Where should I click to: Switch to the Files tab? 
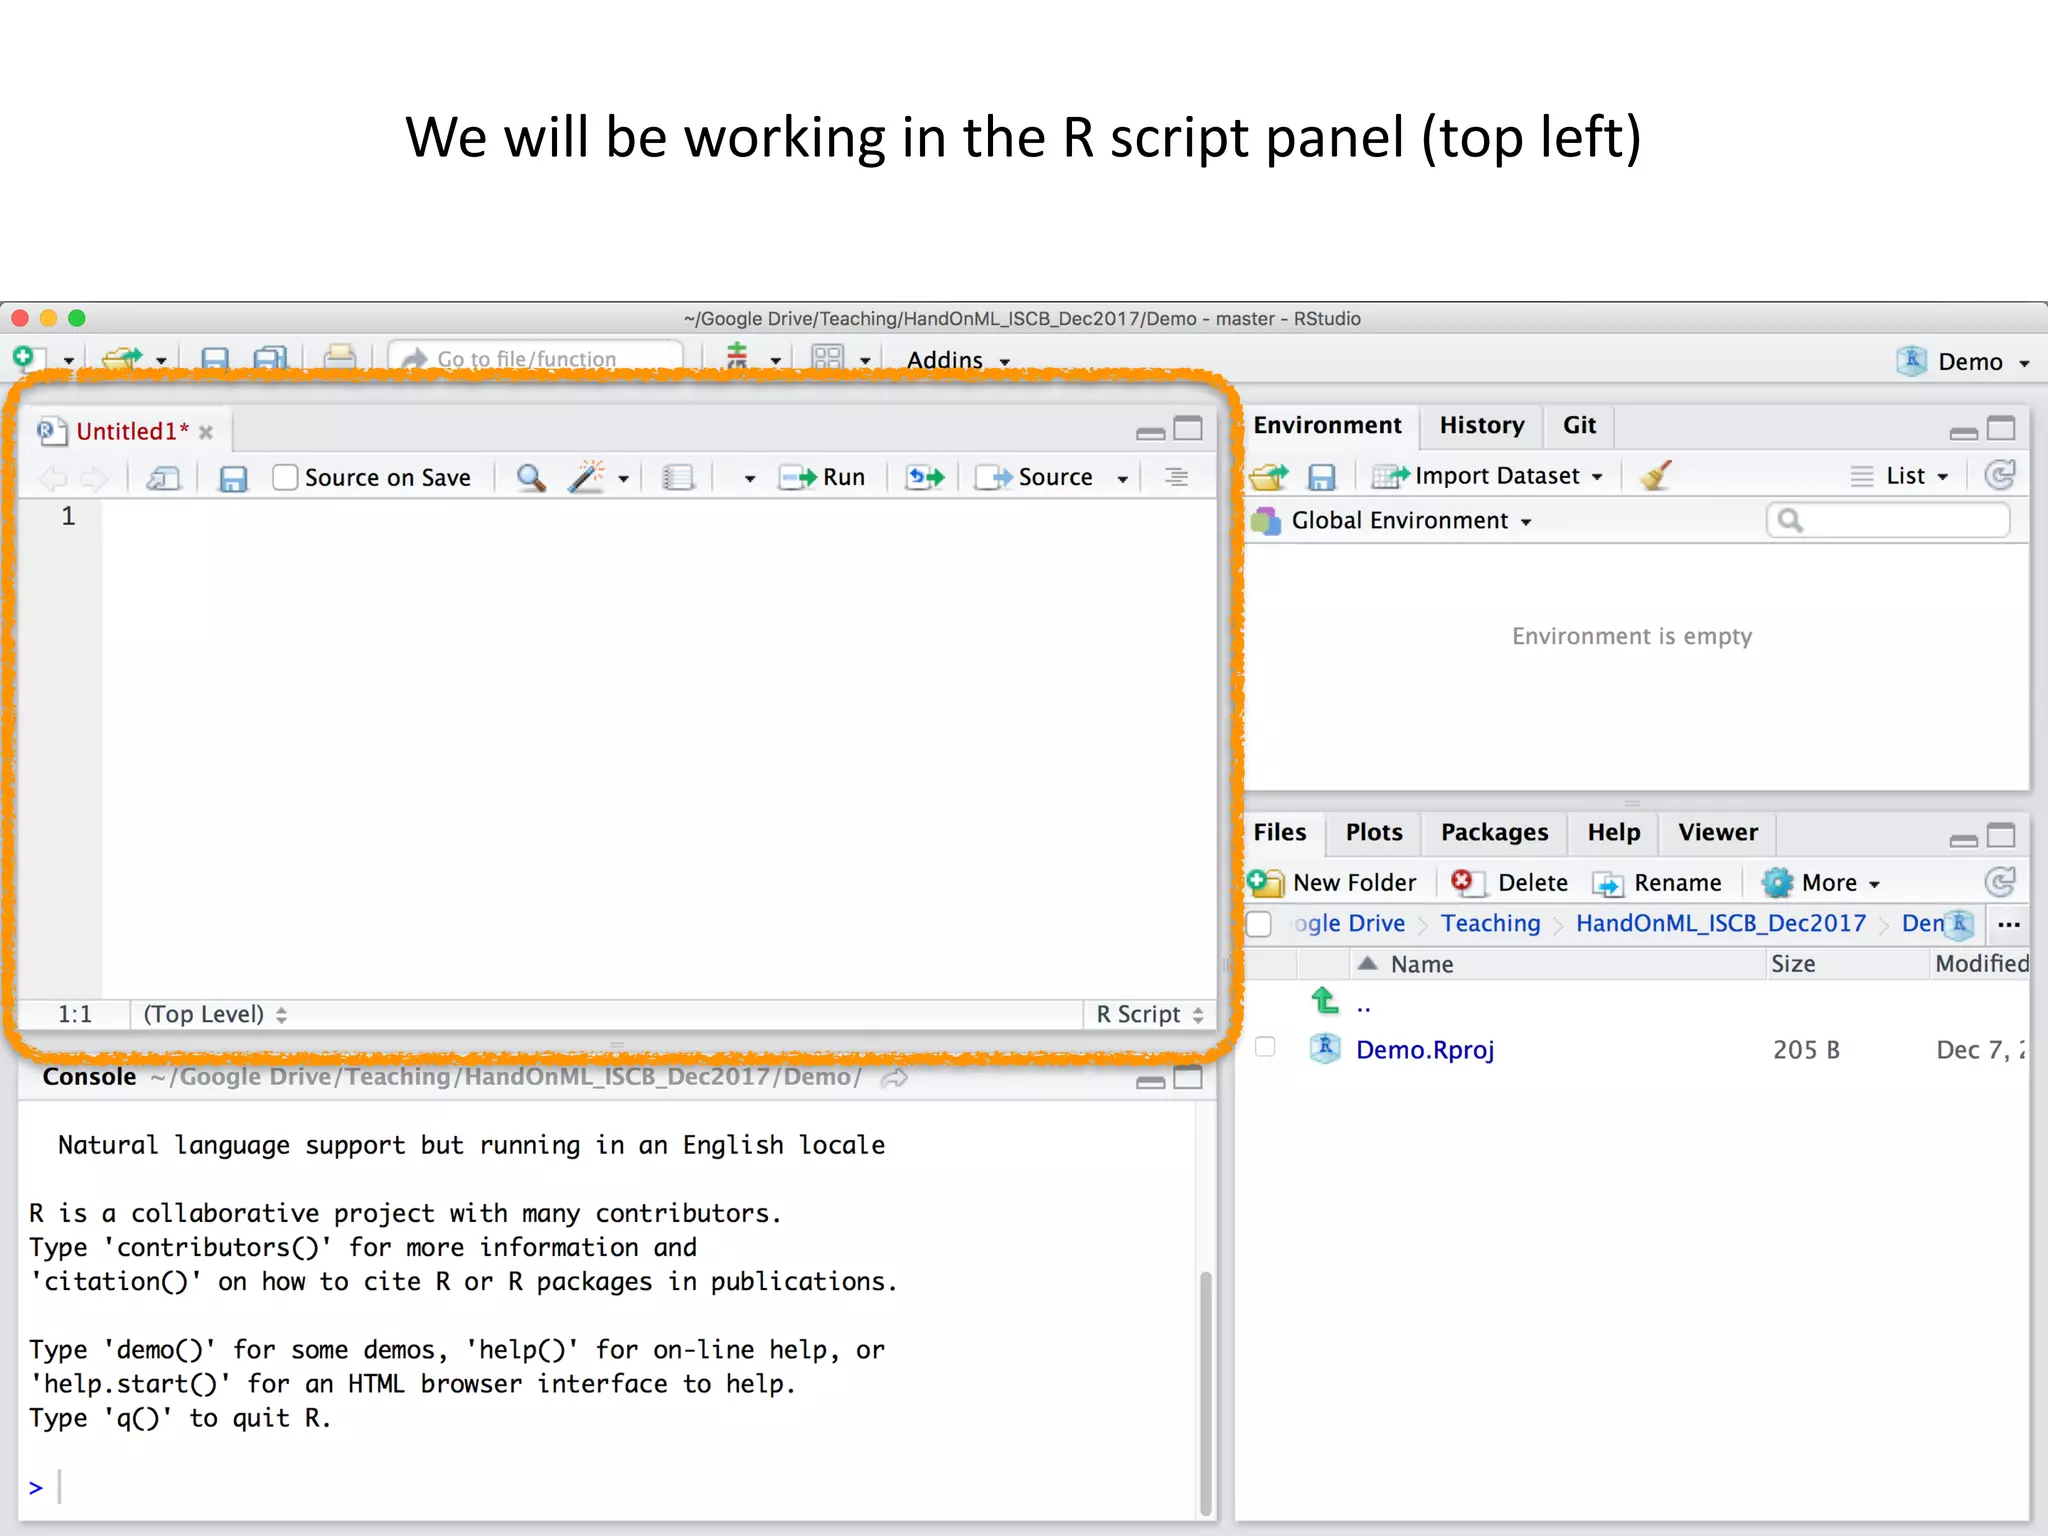tap(1280, 832)
